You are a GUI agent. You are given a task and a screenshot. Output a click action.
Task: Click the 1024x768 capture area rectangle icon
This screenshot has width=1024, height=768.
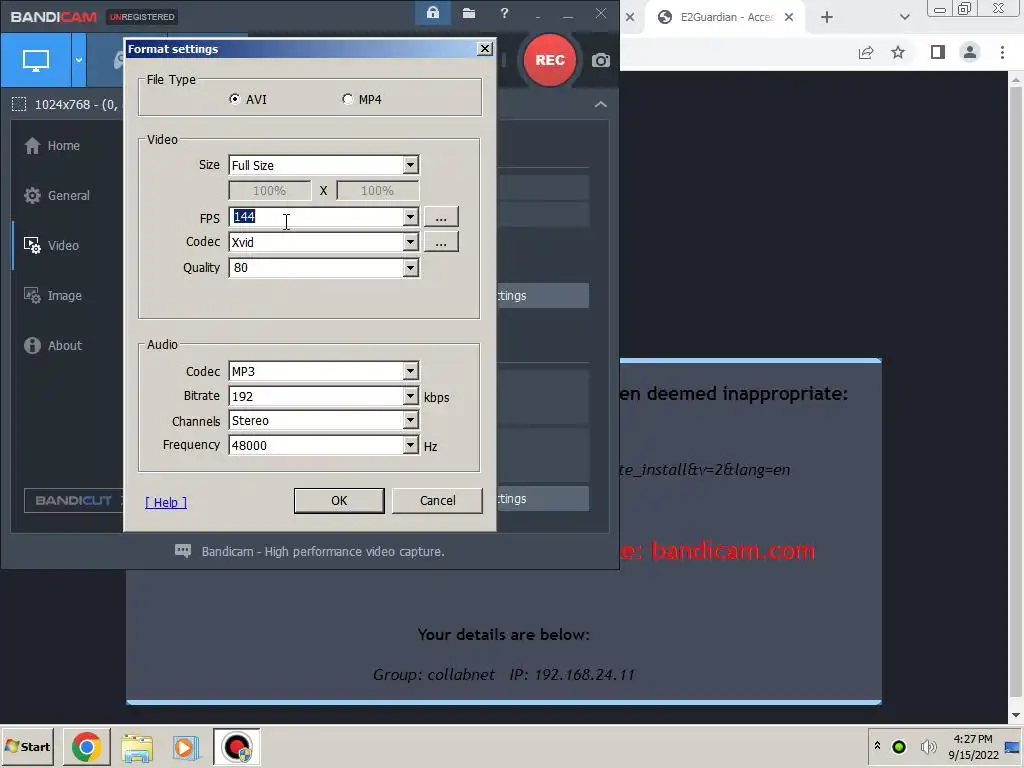click(20, 104)
